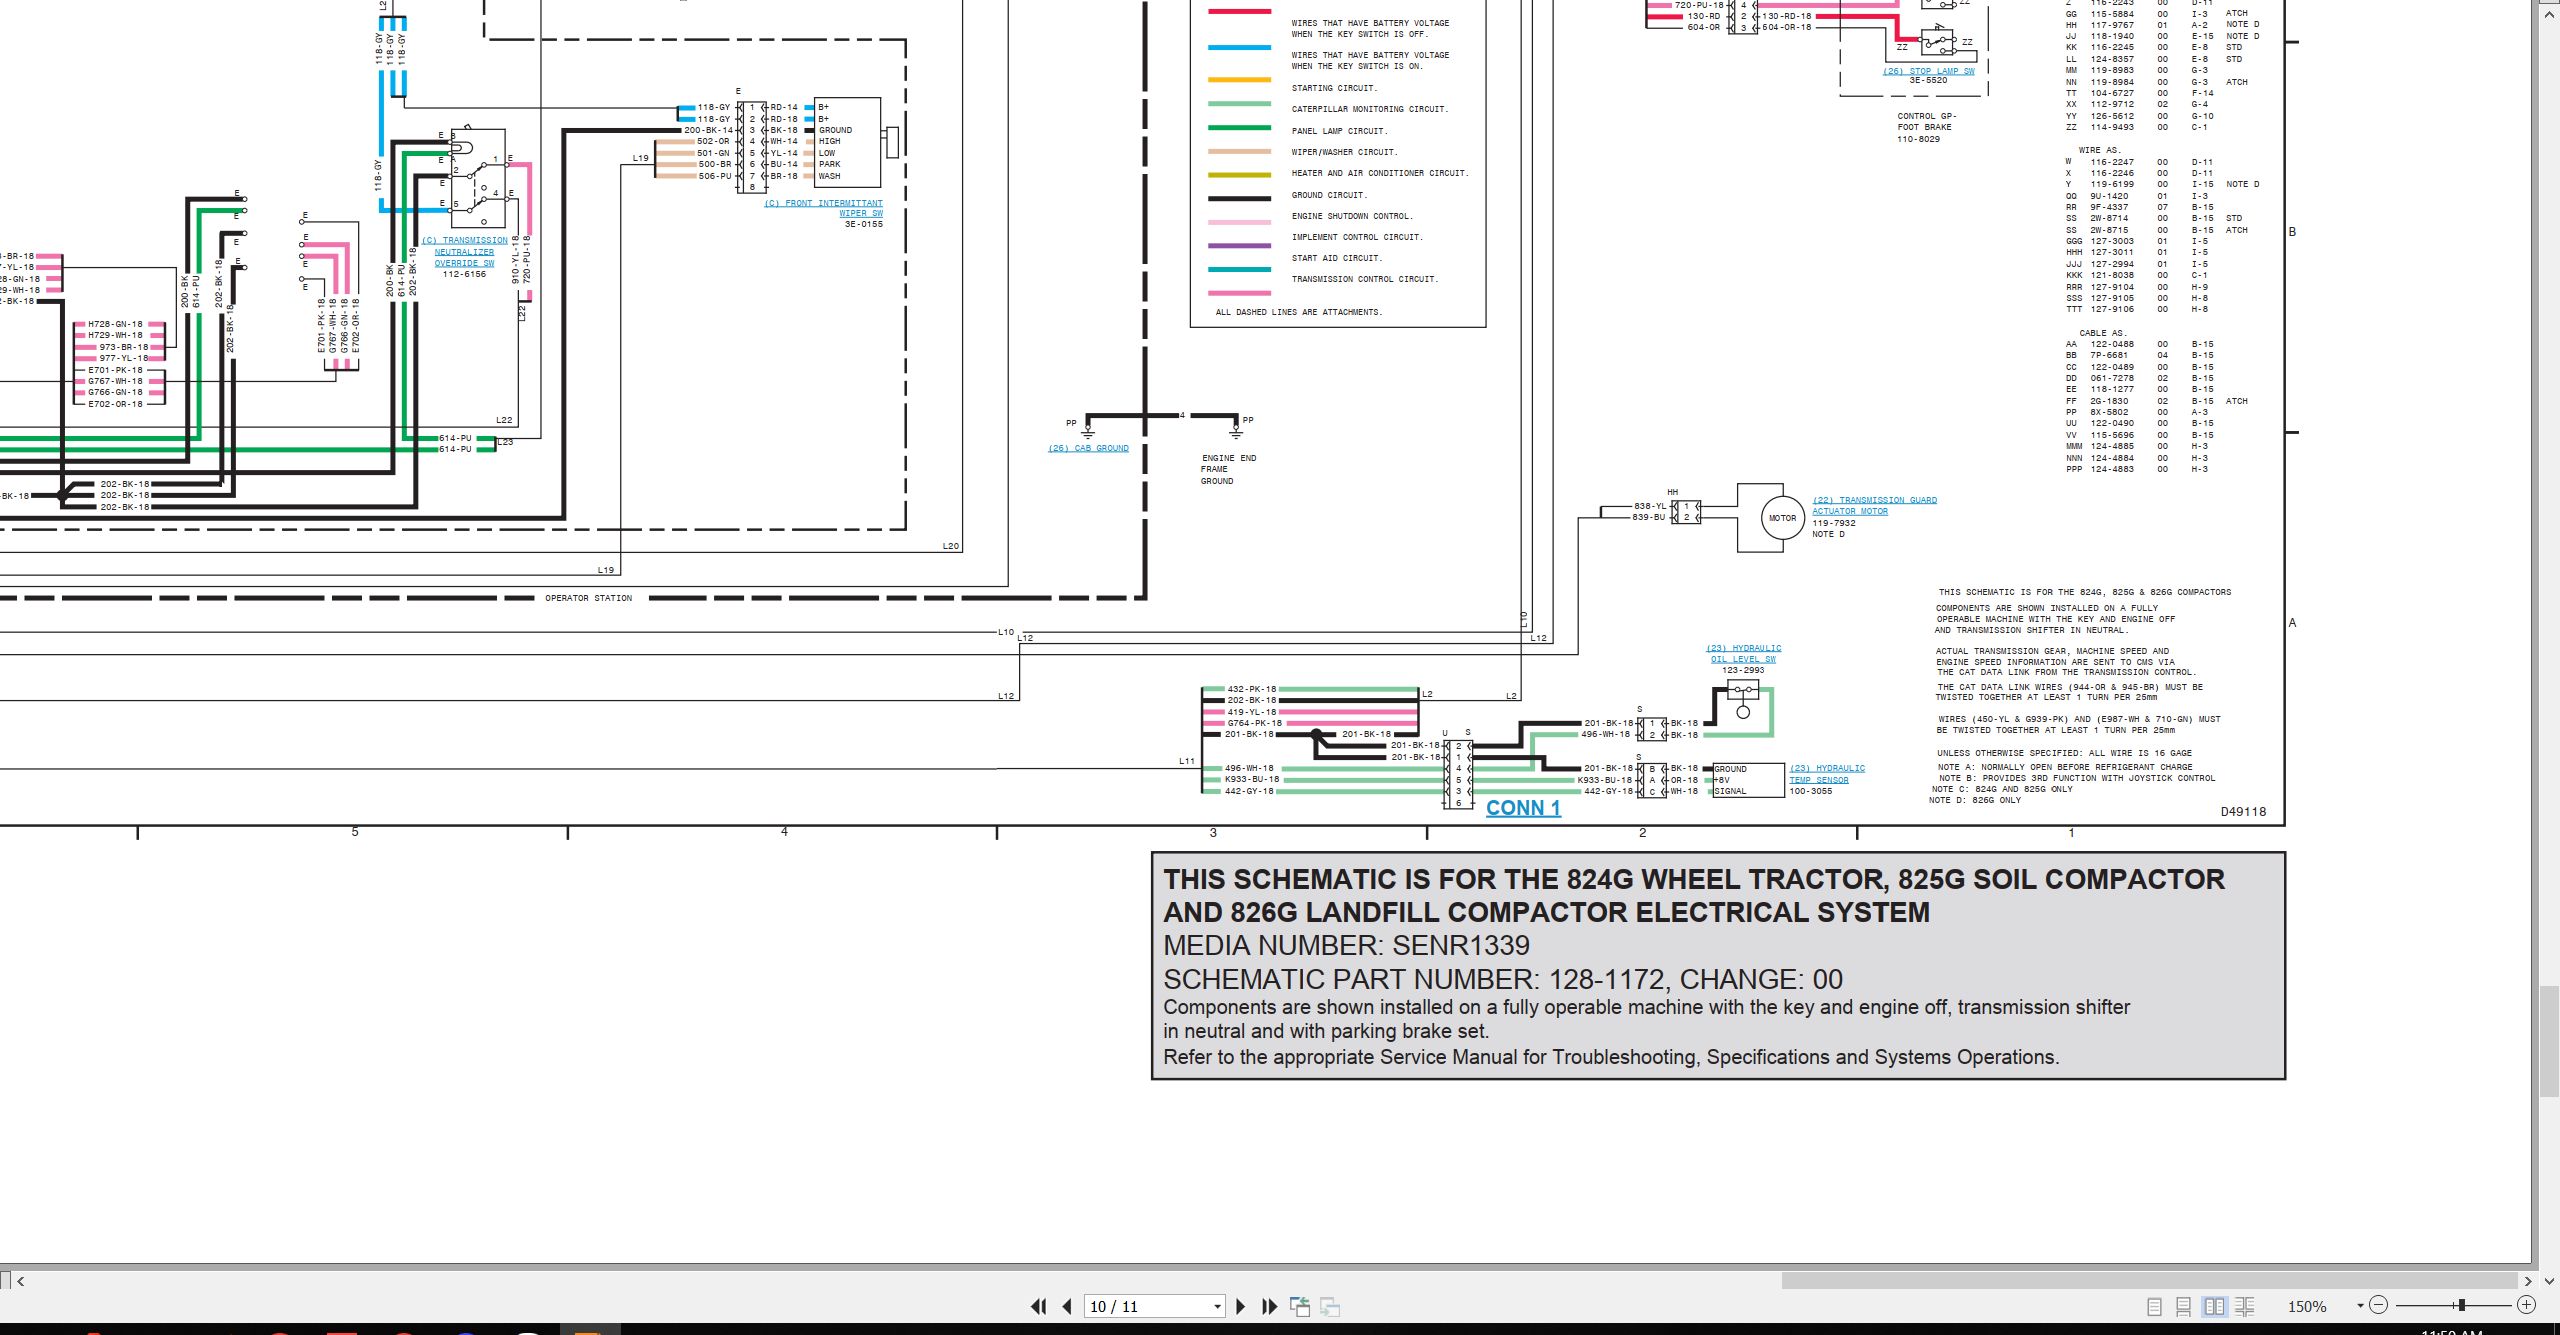2560x1335 pixels.
Task: Click the 'PANEL LAMP CIRCUIT.' legend entry
Action: pyautogui.click(x=1339, y=131)
